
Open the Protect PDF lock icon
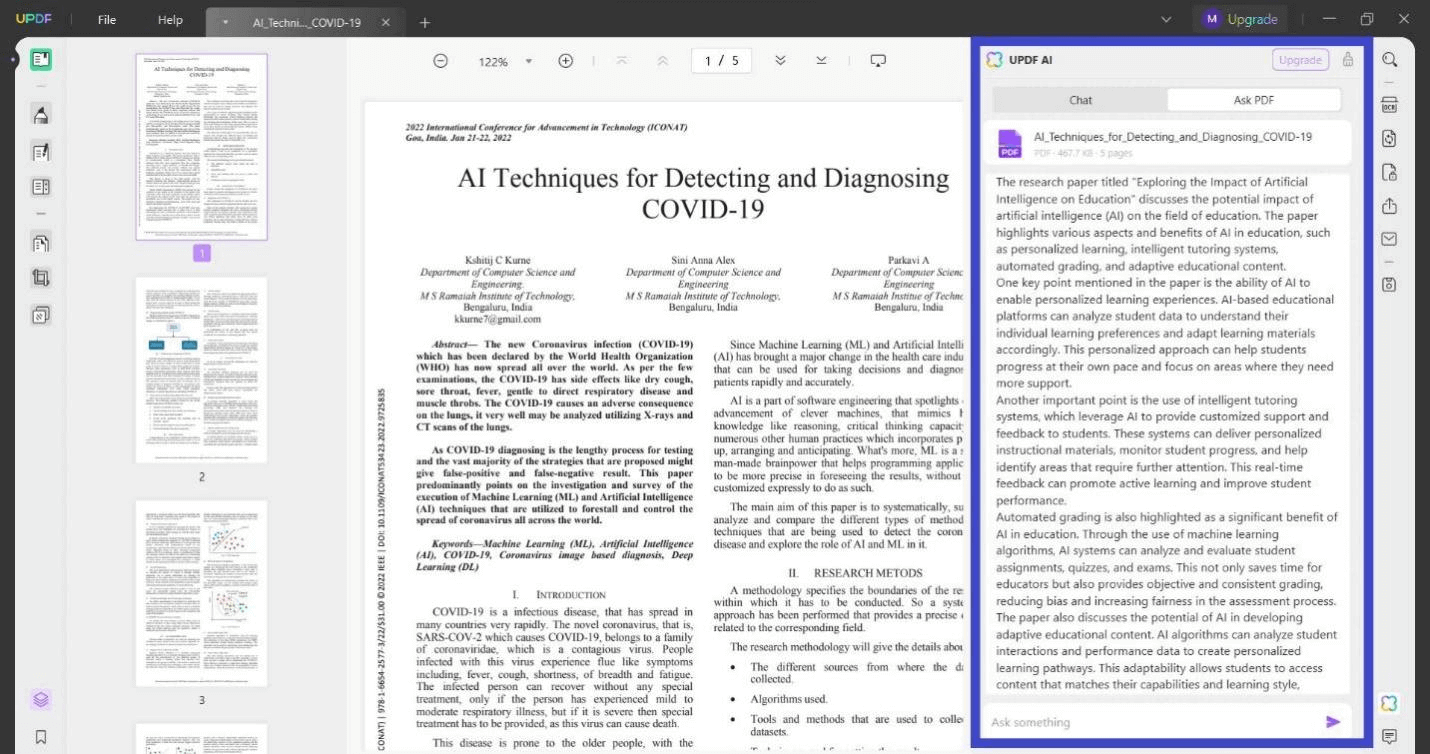pos(1389,173)
